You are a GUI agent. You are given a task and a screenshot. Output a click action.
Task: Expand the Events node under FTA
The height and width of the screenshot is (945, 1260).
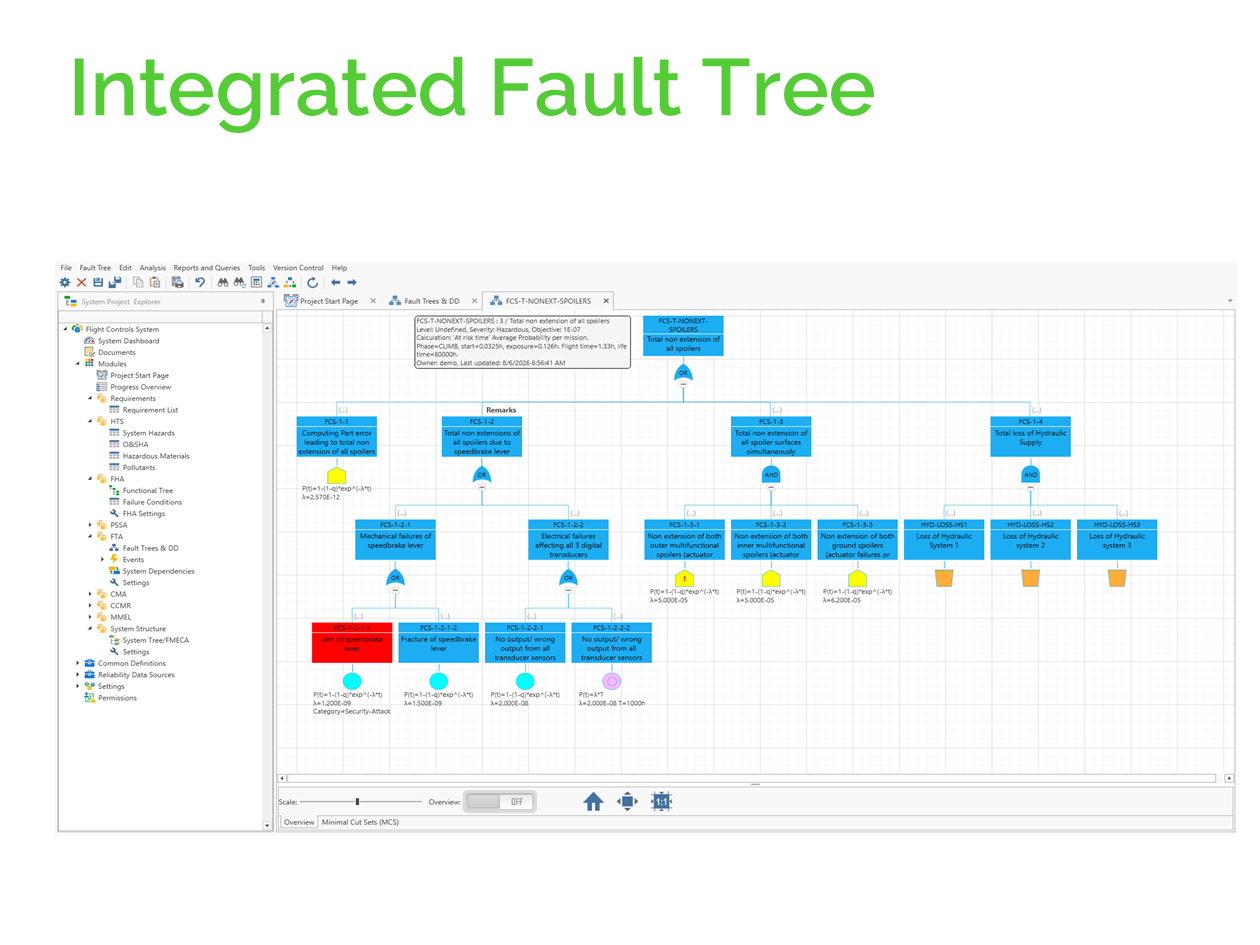coord(102,559)
